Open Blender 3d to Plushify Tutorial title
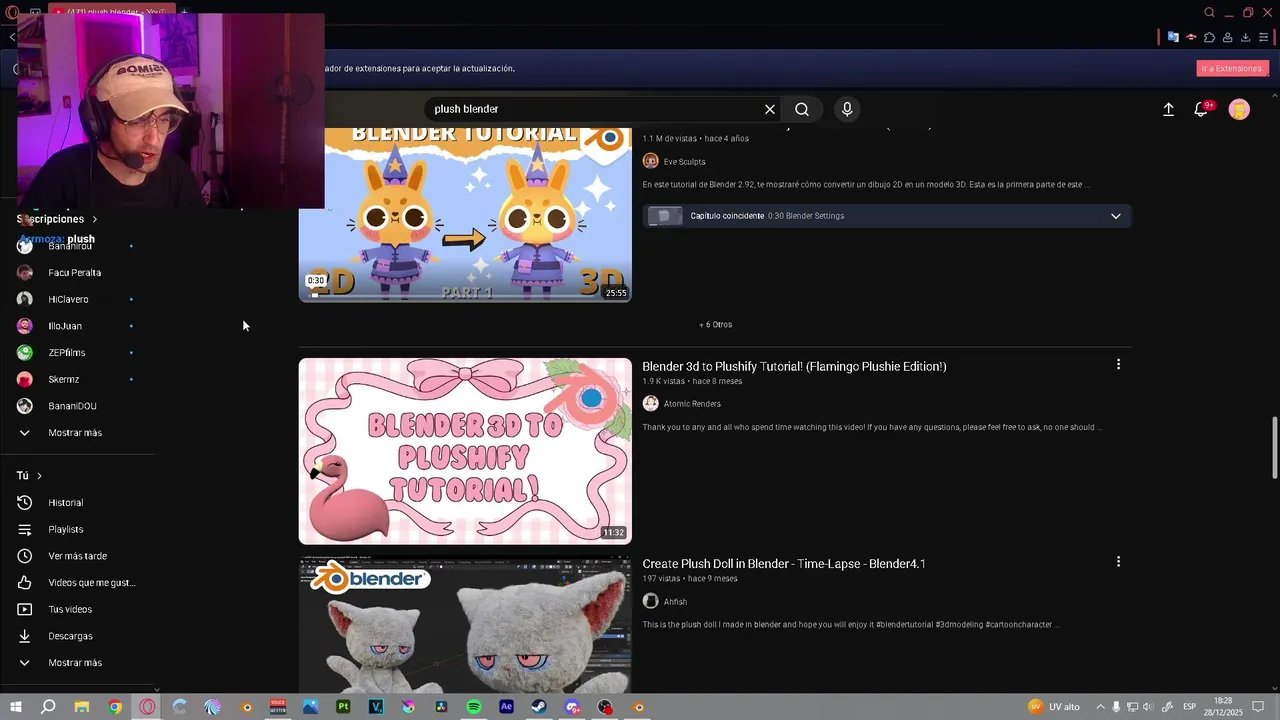 click(794, 366)
